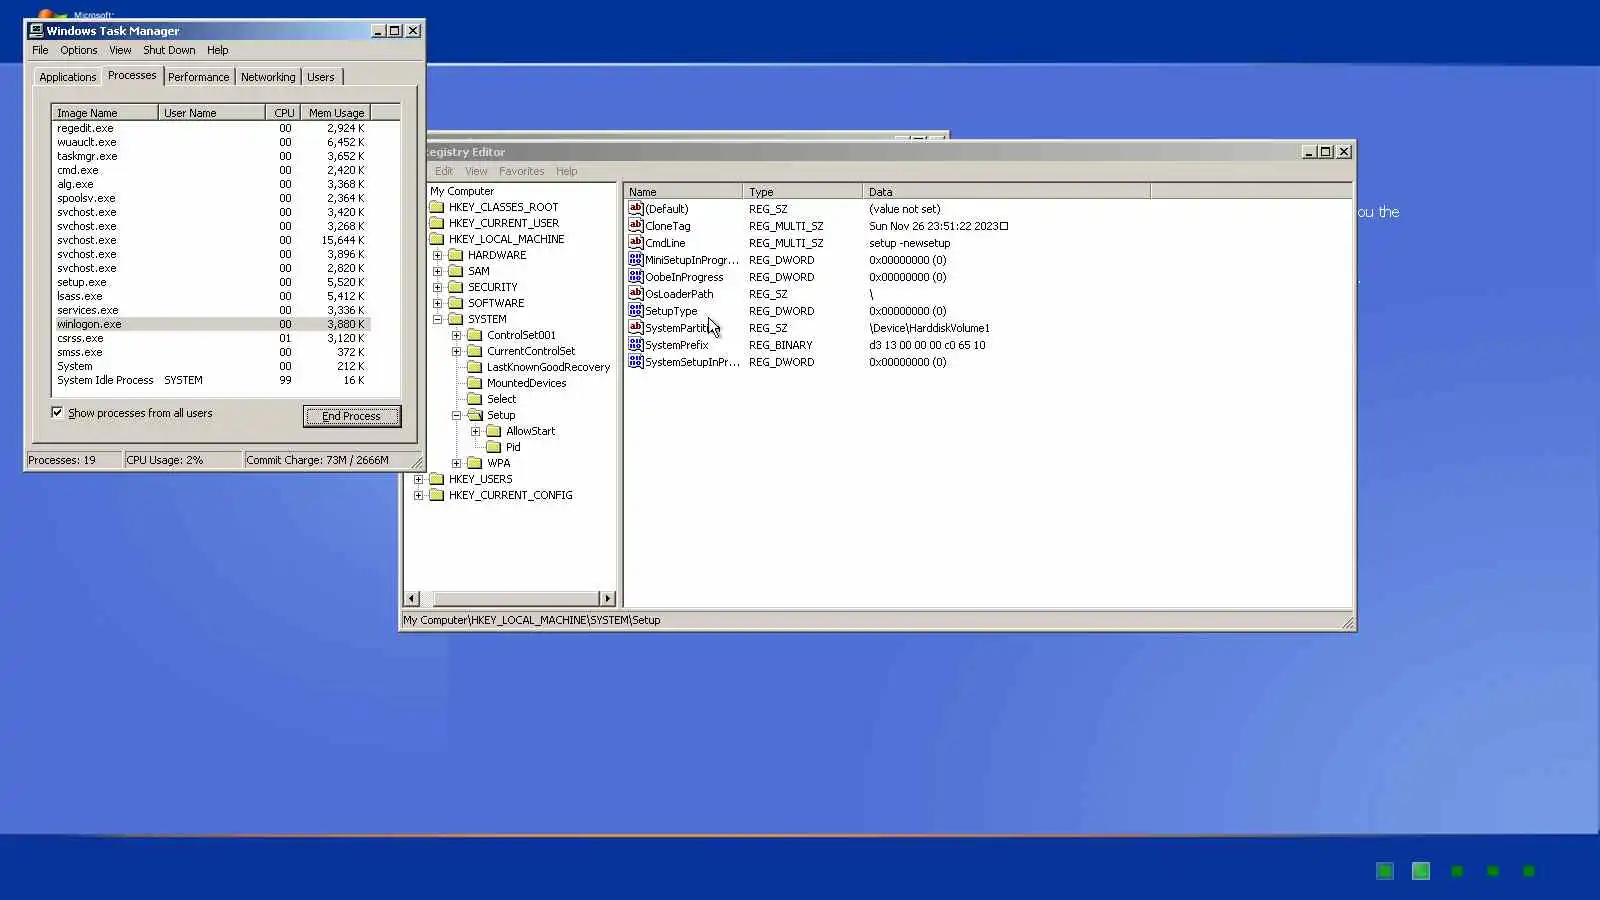Open the Users tab
The width and height of the screenshot is (1600, 900).
pyautogui.click(x=320, y=77)
